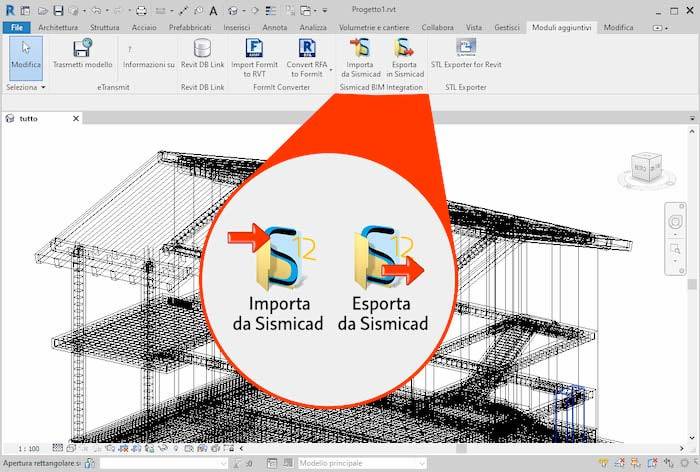Click the view scroll-up arrow on the right
700x472 pixels.
(692, 131)
